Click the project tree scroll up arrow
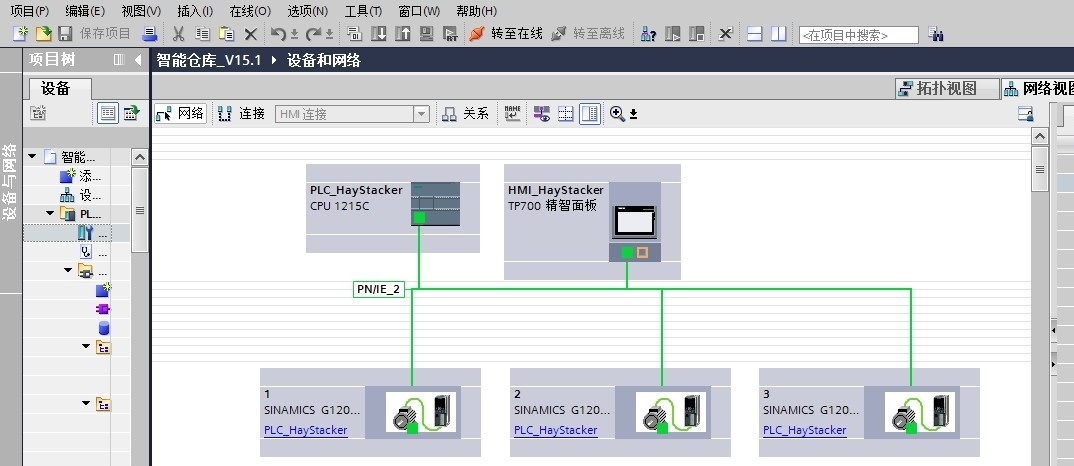This screenshot has height=466, width=1074. [x=140, y=158]
